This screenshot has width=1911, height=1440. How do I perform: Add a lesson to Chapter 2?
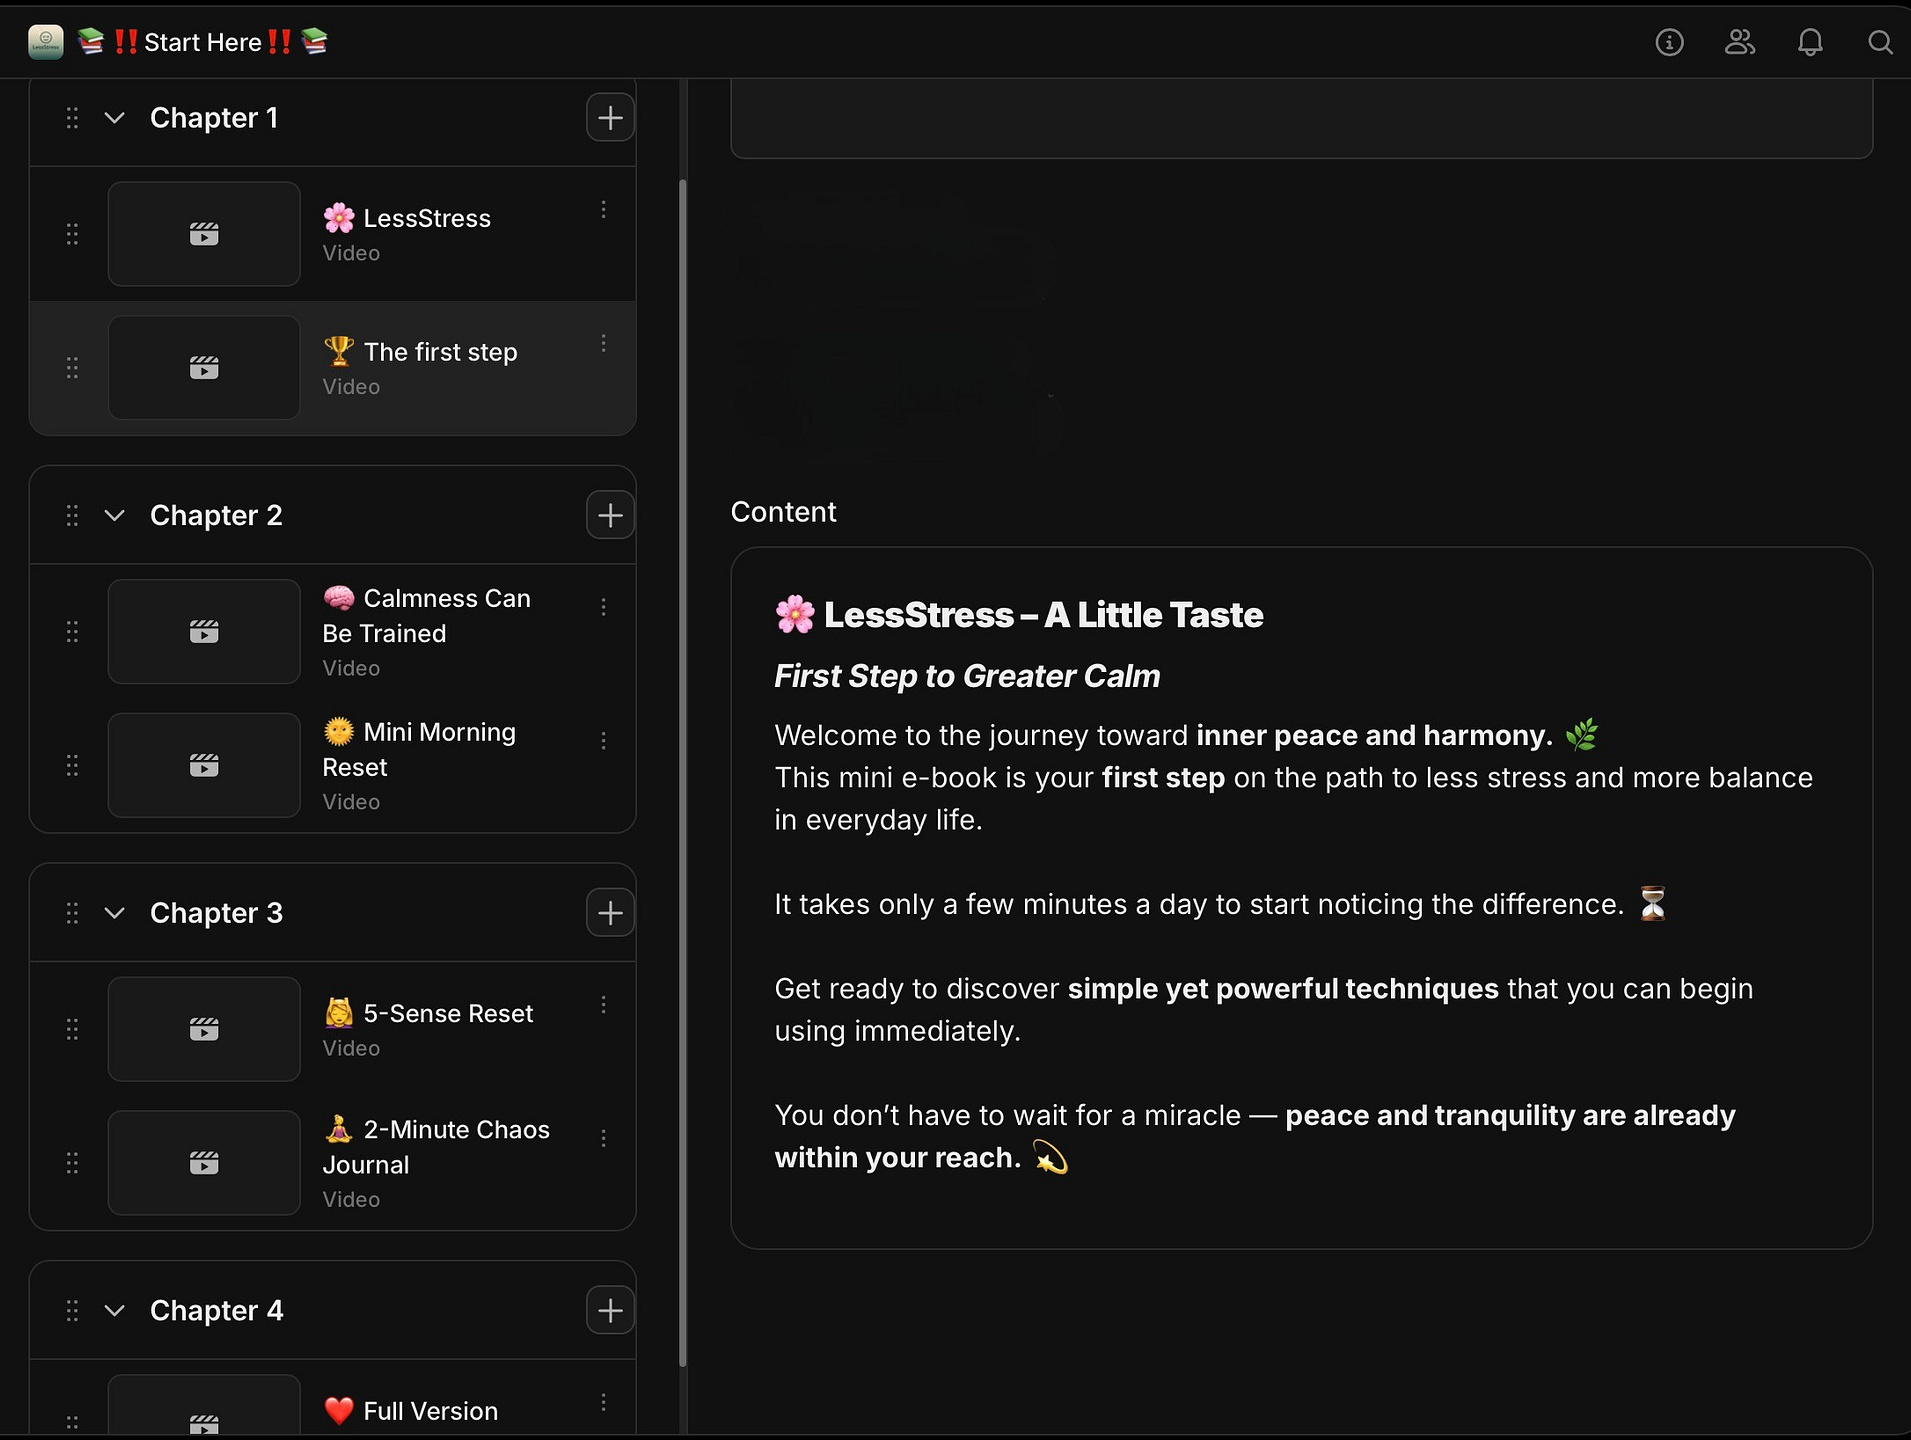pos(610,515)
